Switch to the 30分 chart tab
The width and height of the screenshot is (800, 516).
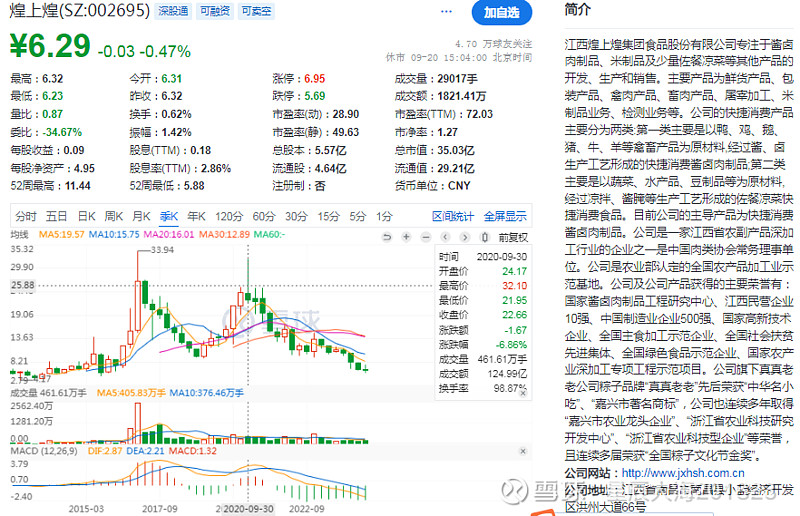point(296,216)
